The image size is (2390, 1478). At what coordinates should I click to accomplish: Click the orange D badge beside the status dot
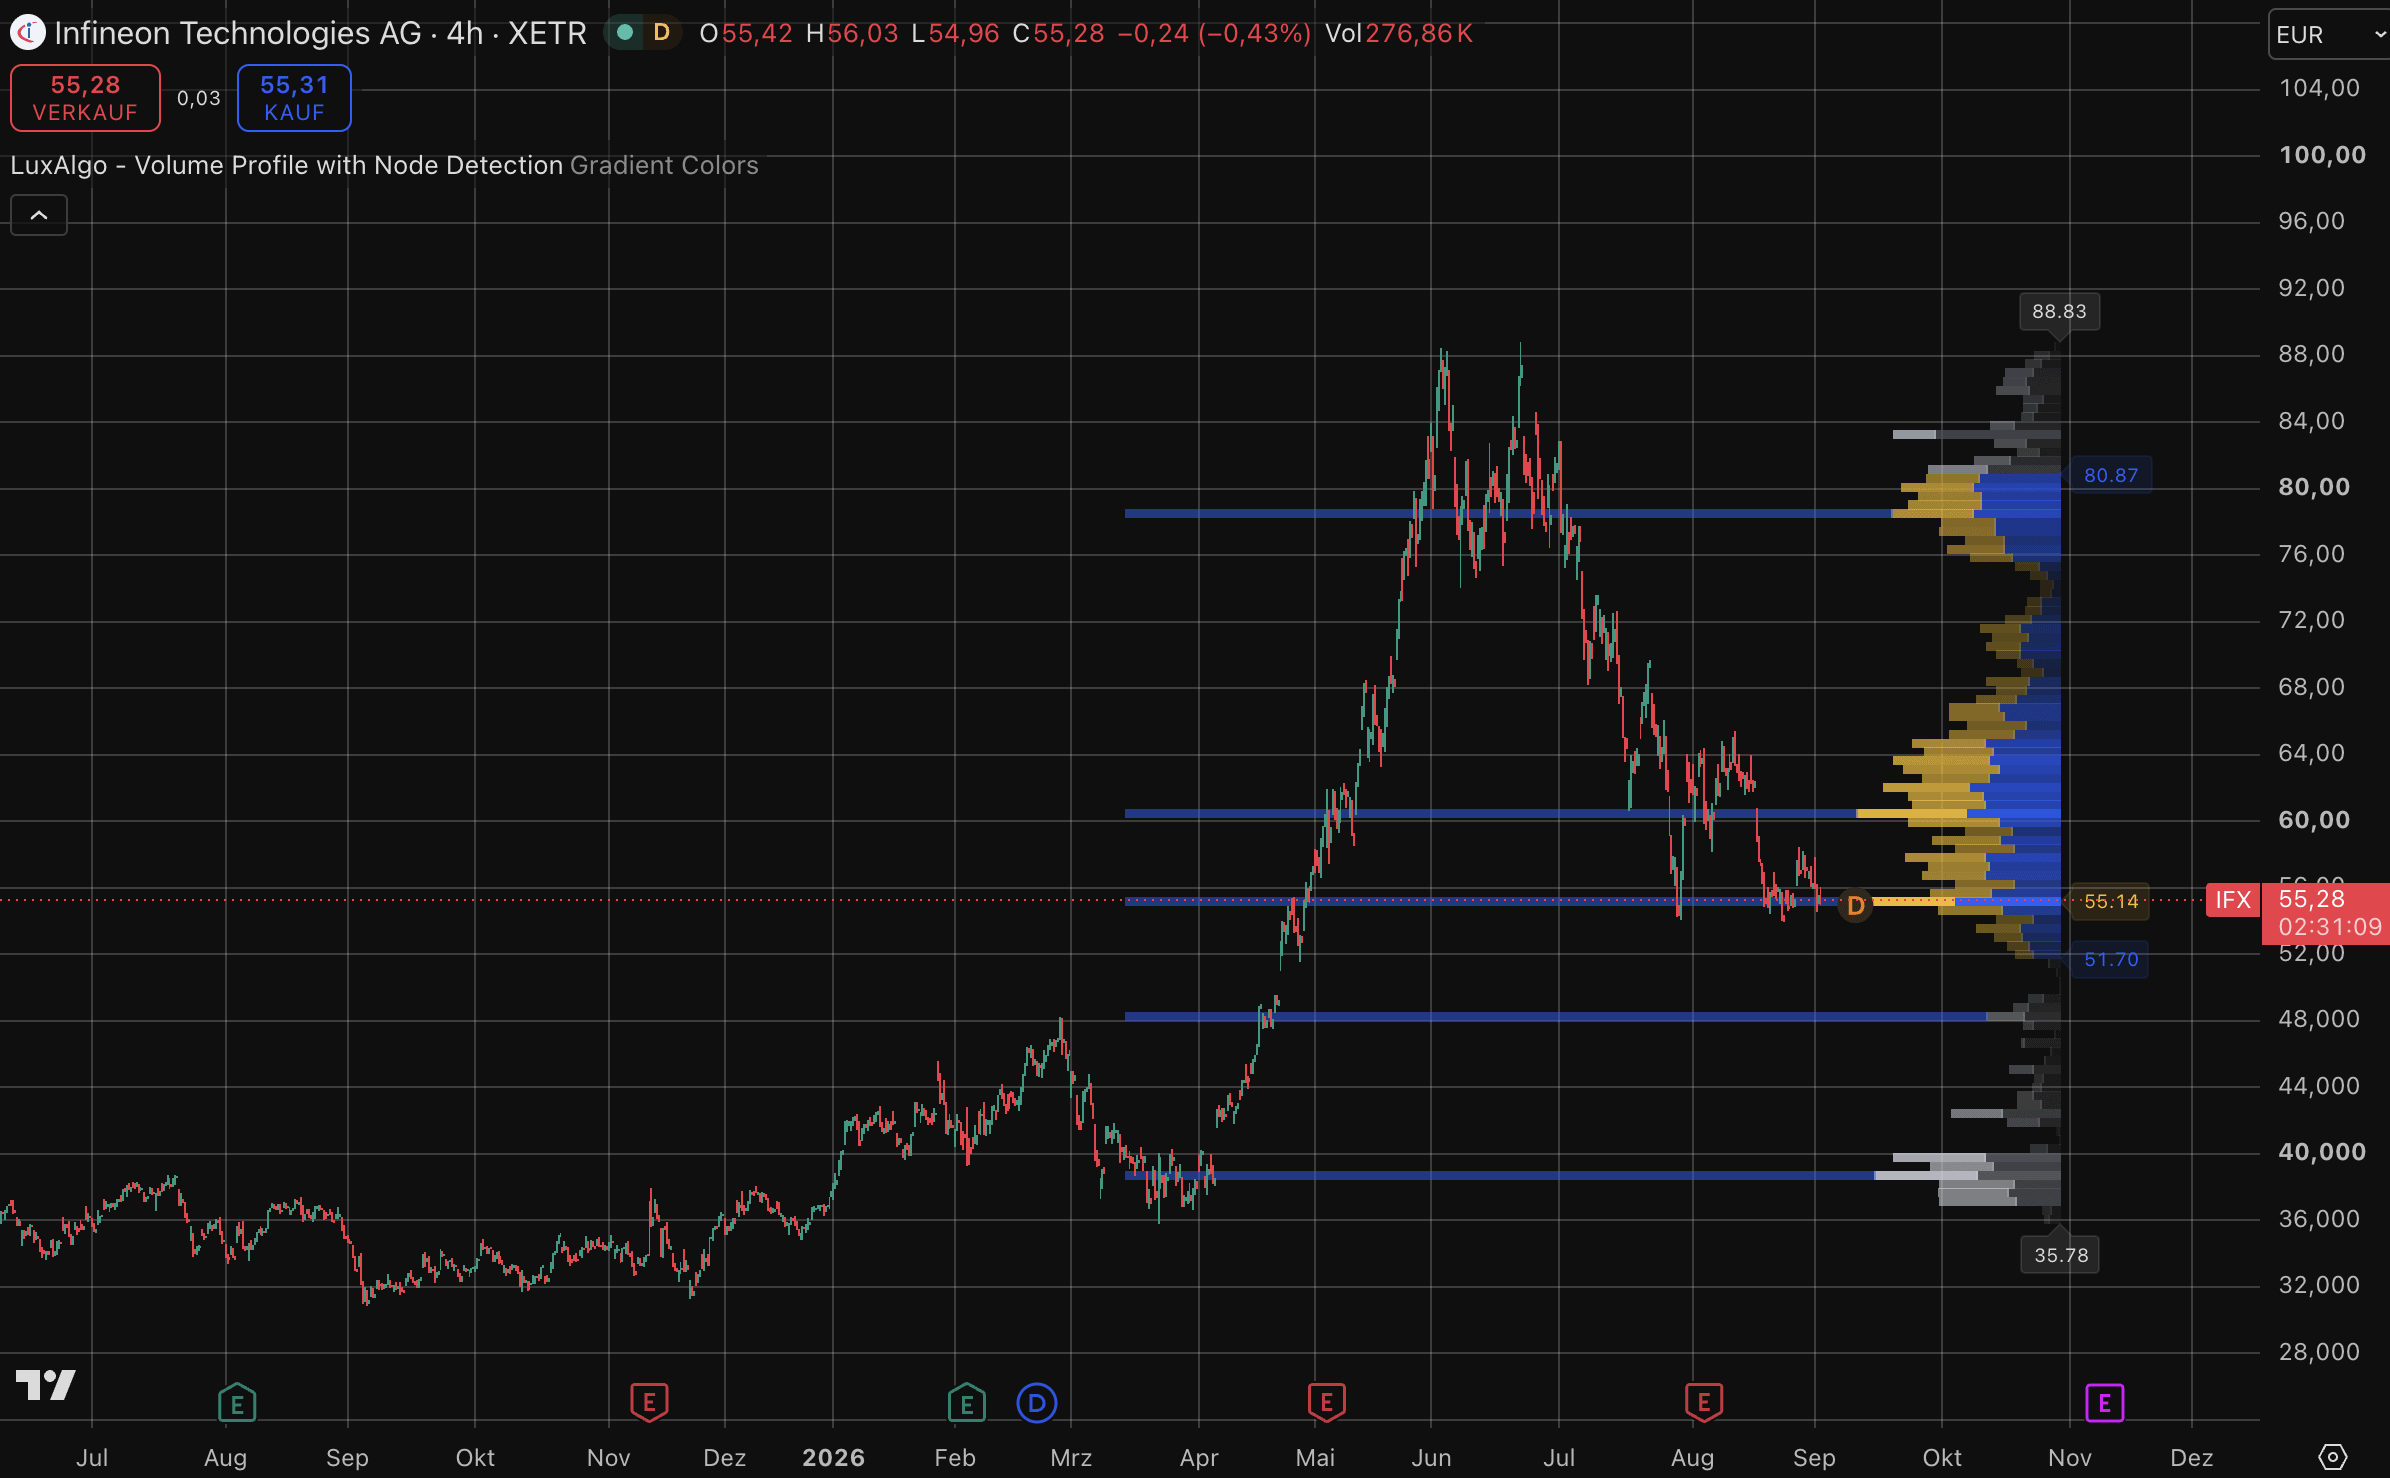pos(661,33)
